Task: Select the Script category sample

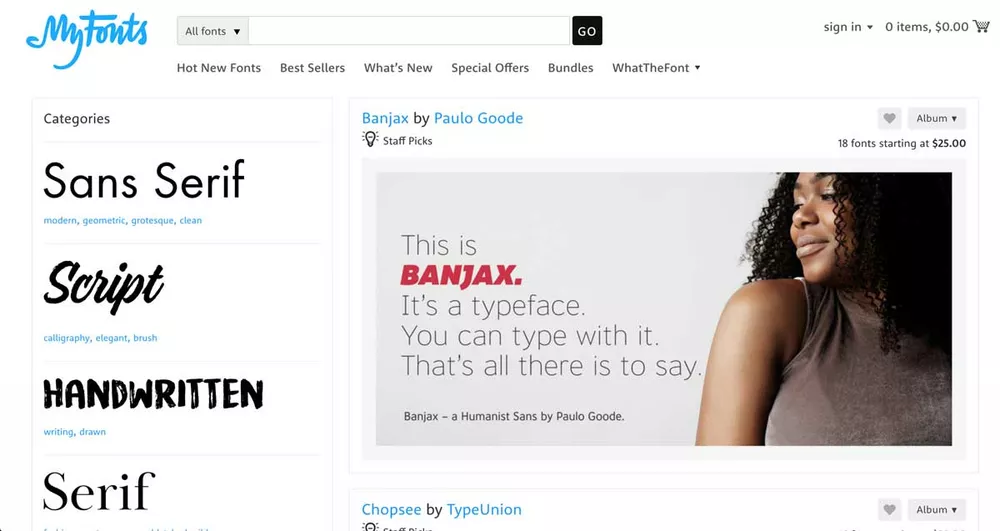Action: [104, 286]
